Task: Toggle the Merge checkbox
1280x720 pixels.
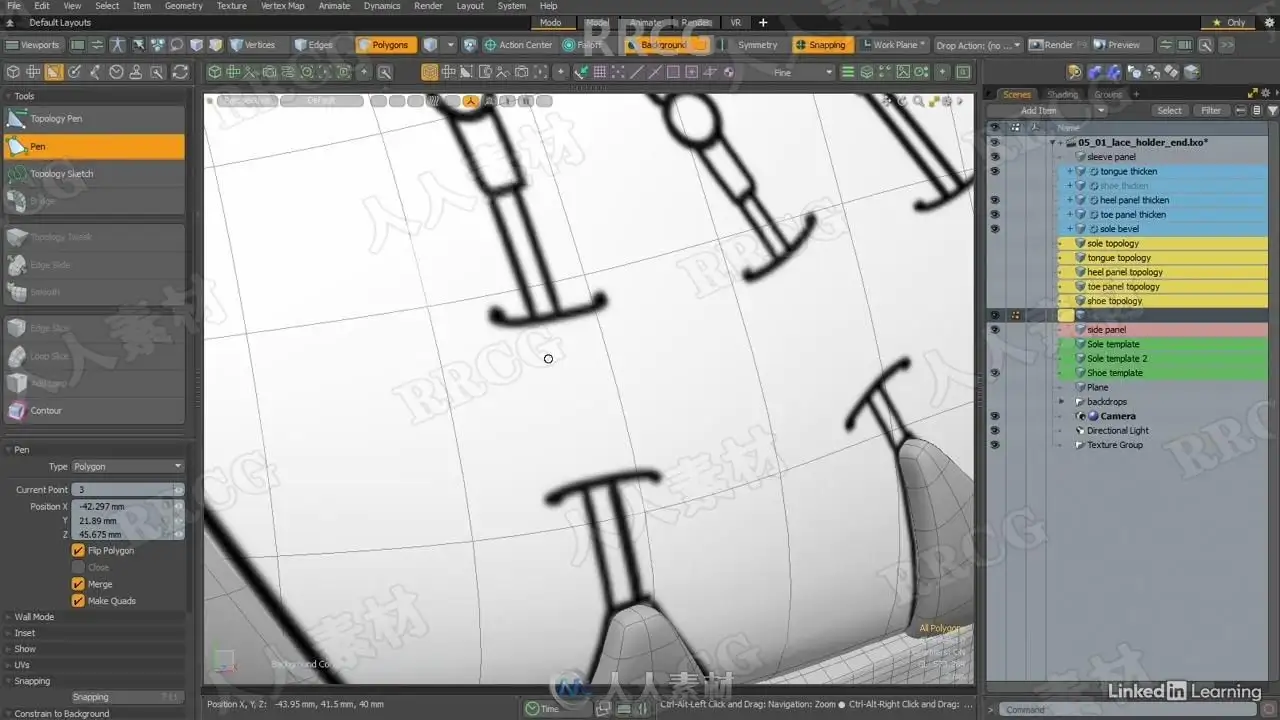Action: click(78, 584)
